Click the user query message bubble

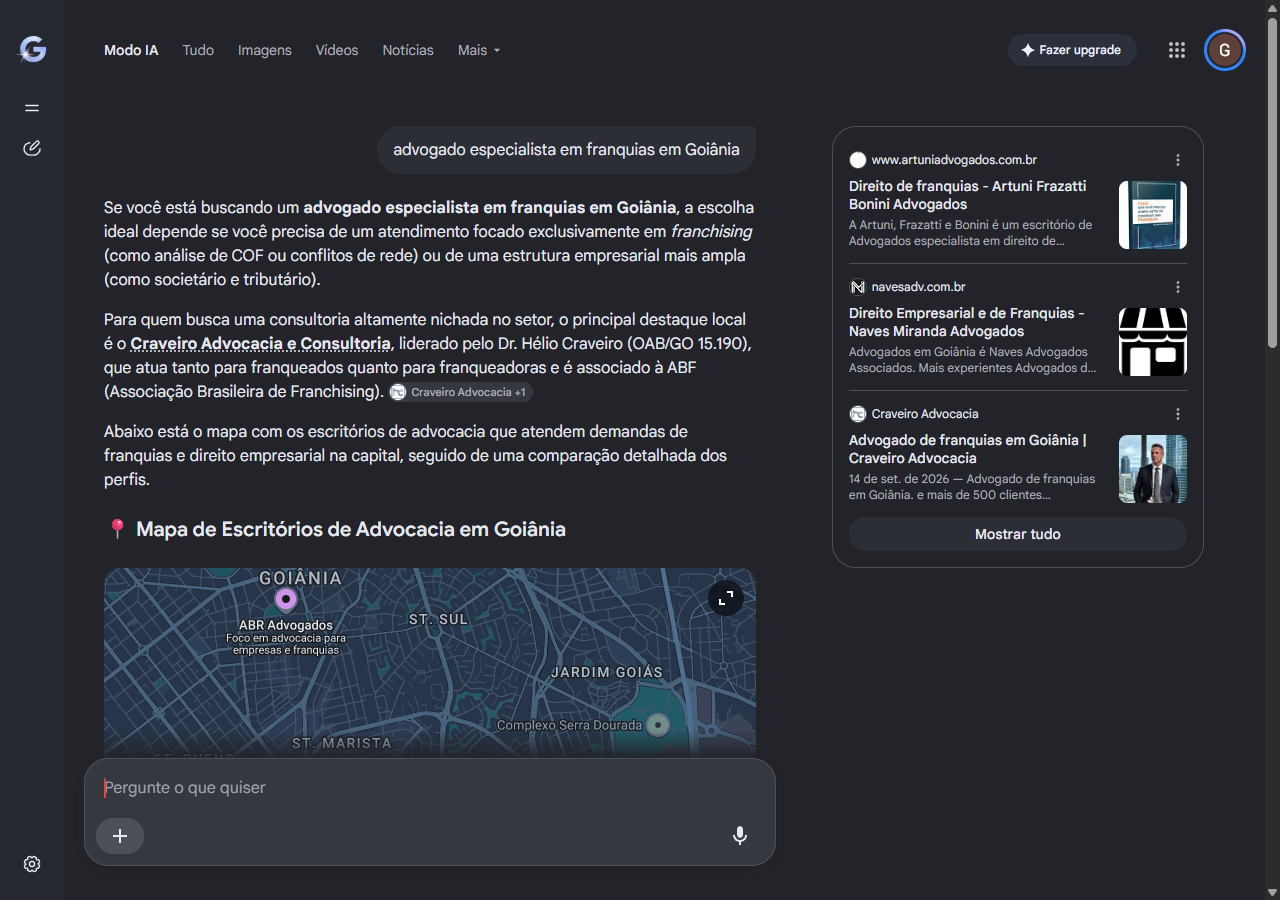pyautogui.click(x=566, y=150)
